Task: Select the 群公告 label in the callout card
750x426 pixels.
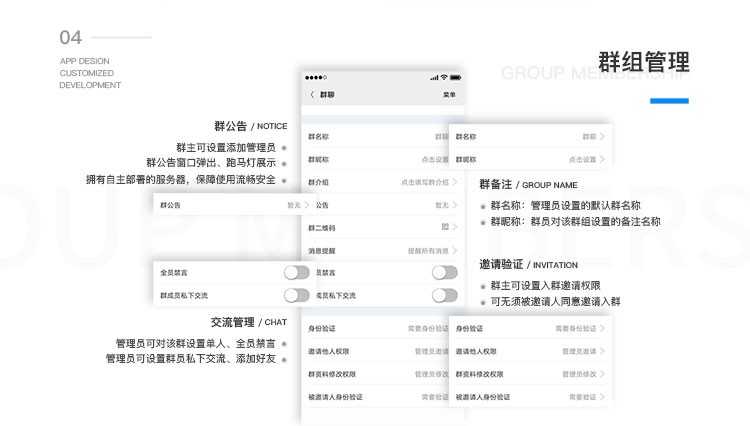Action: tap(170, 205)
